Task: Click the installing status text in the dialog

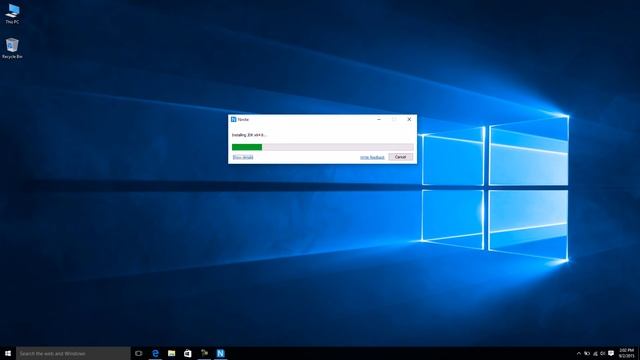Action: pyautogui.click(x=249, y=135)
